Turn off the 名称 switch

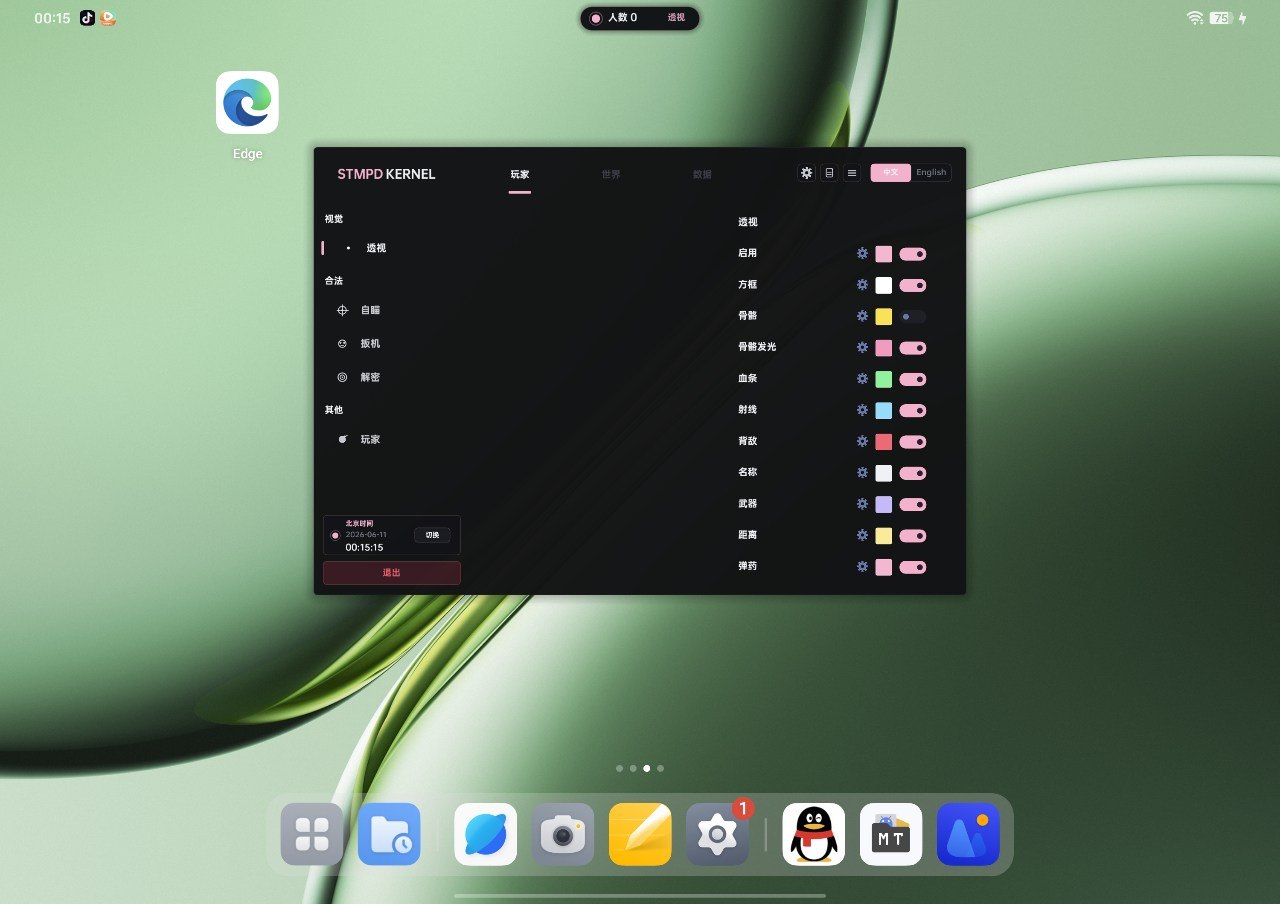[913, 473]
